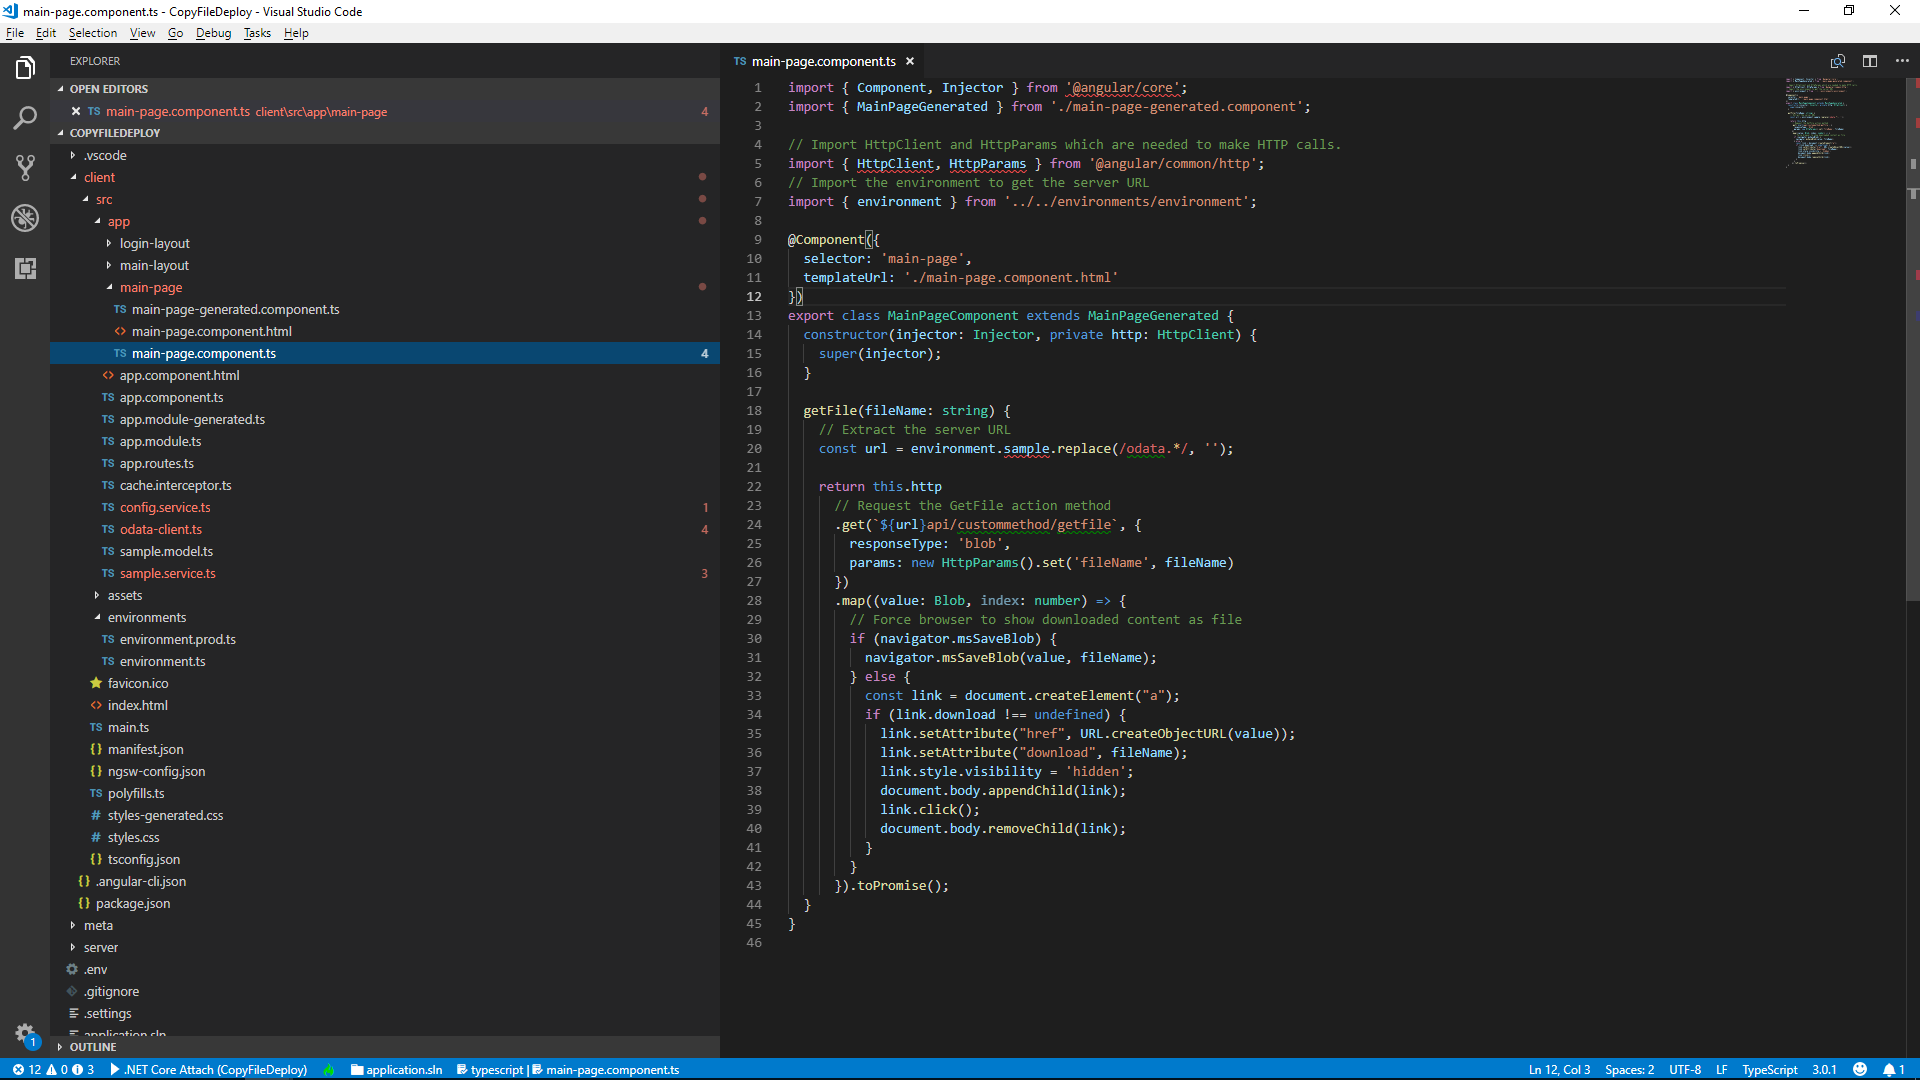
Task: Change end of line sequence LF
Action: pyautogui.click(x=1722, y=1069)
